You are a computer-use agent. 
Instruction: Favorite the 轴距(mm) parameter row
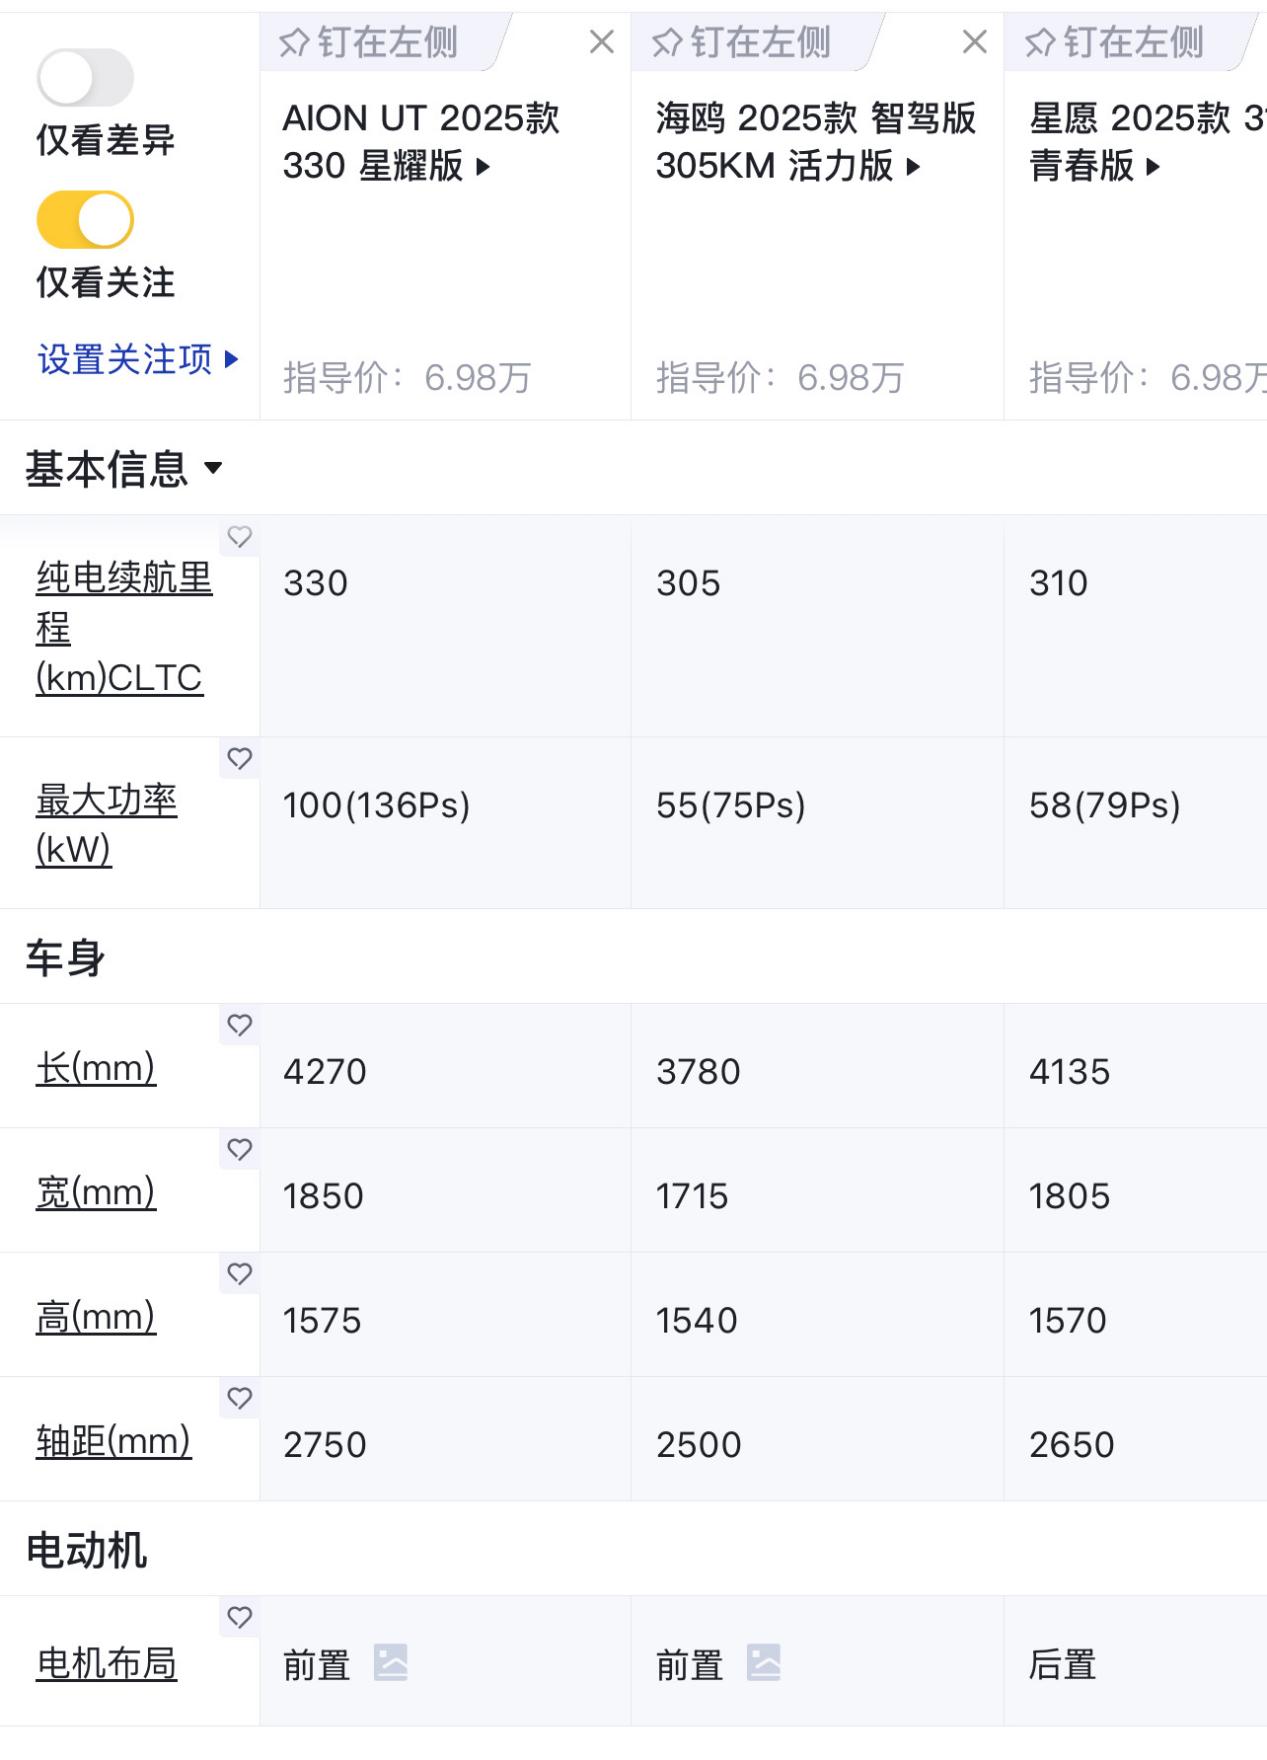(239, 1399)
